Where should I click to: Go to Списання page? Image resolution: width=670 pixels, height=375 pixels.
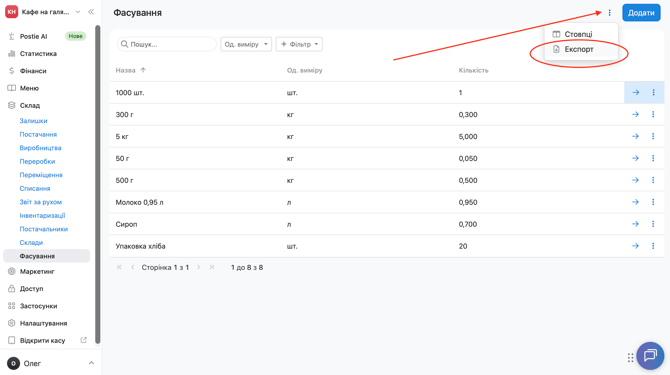click(35, 188)
